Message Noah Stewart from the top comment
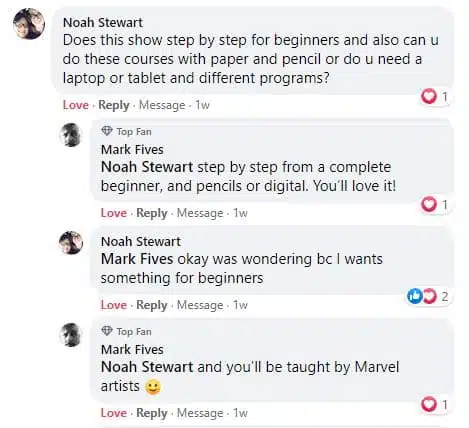469x428 pixels. point(162,105)
